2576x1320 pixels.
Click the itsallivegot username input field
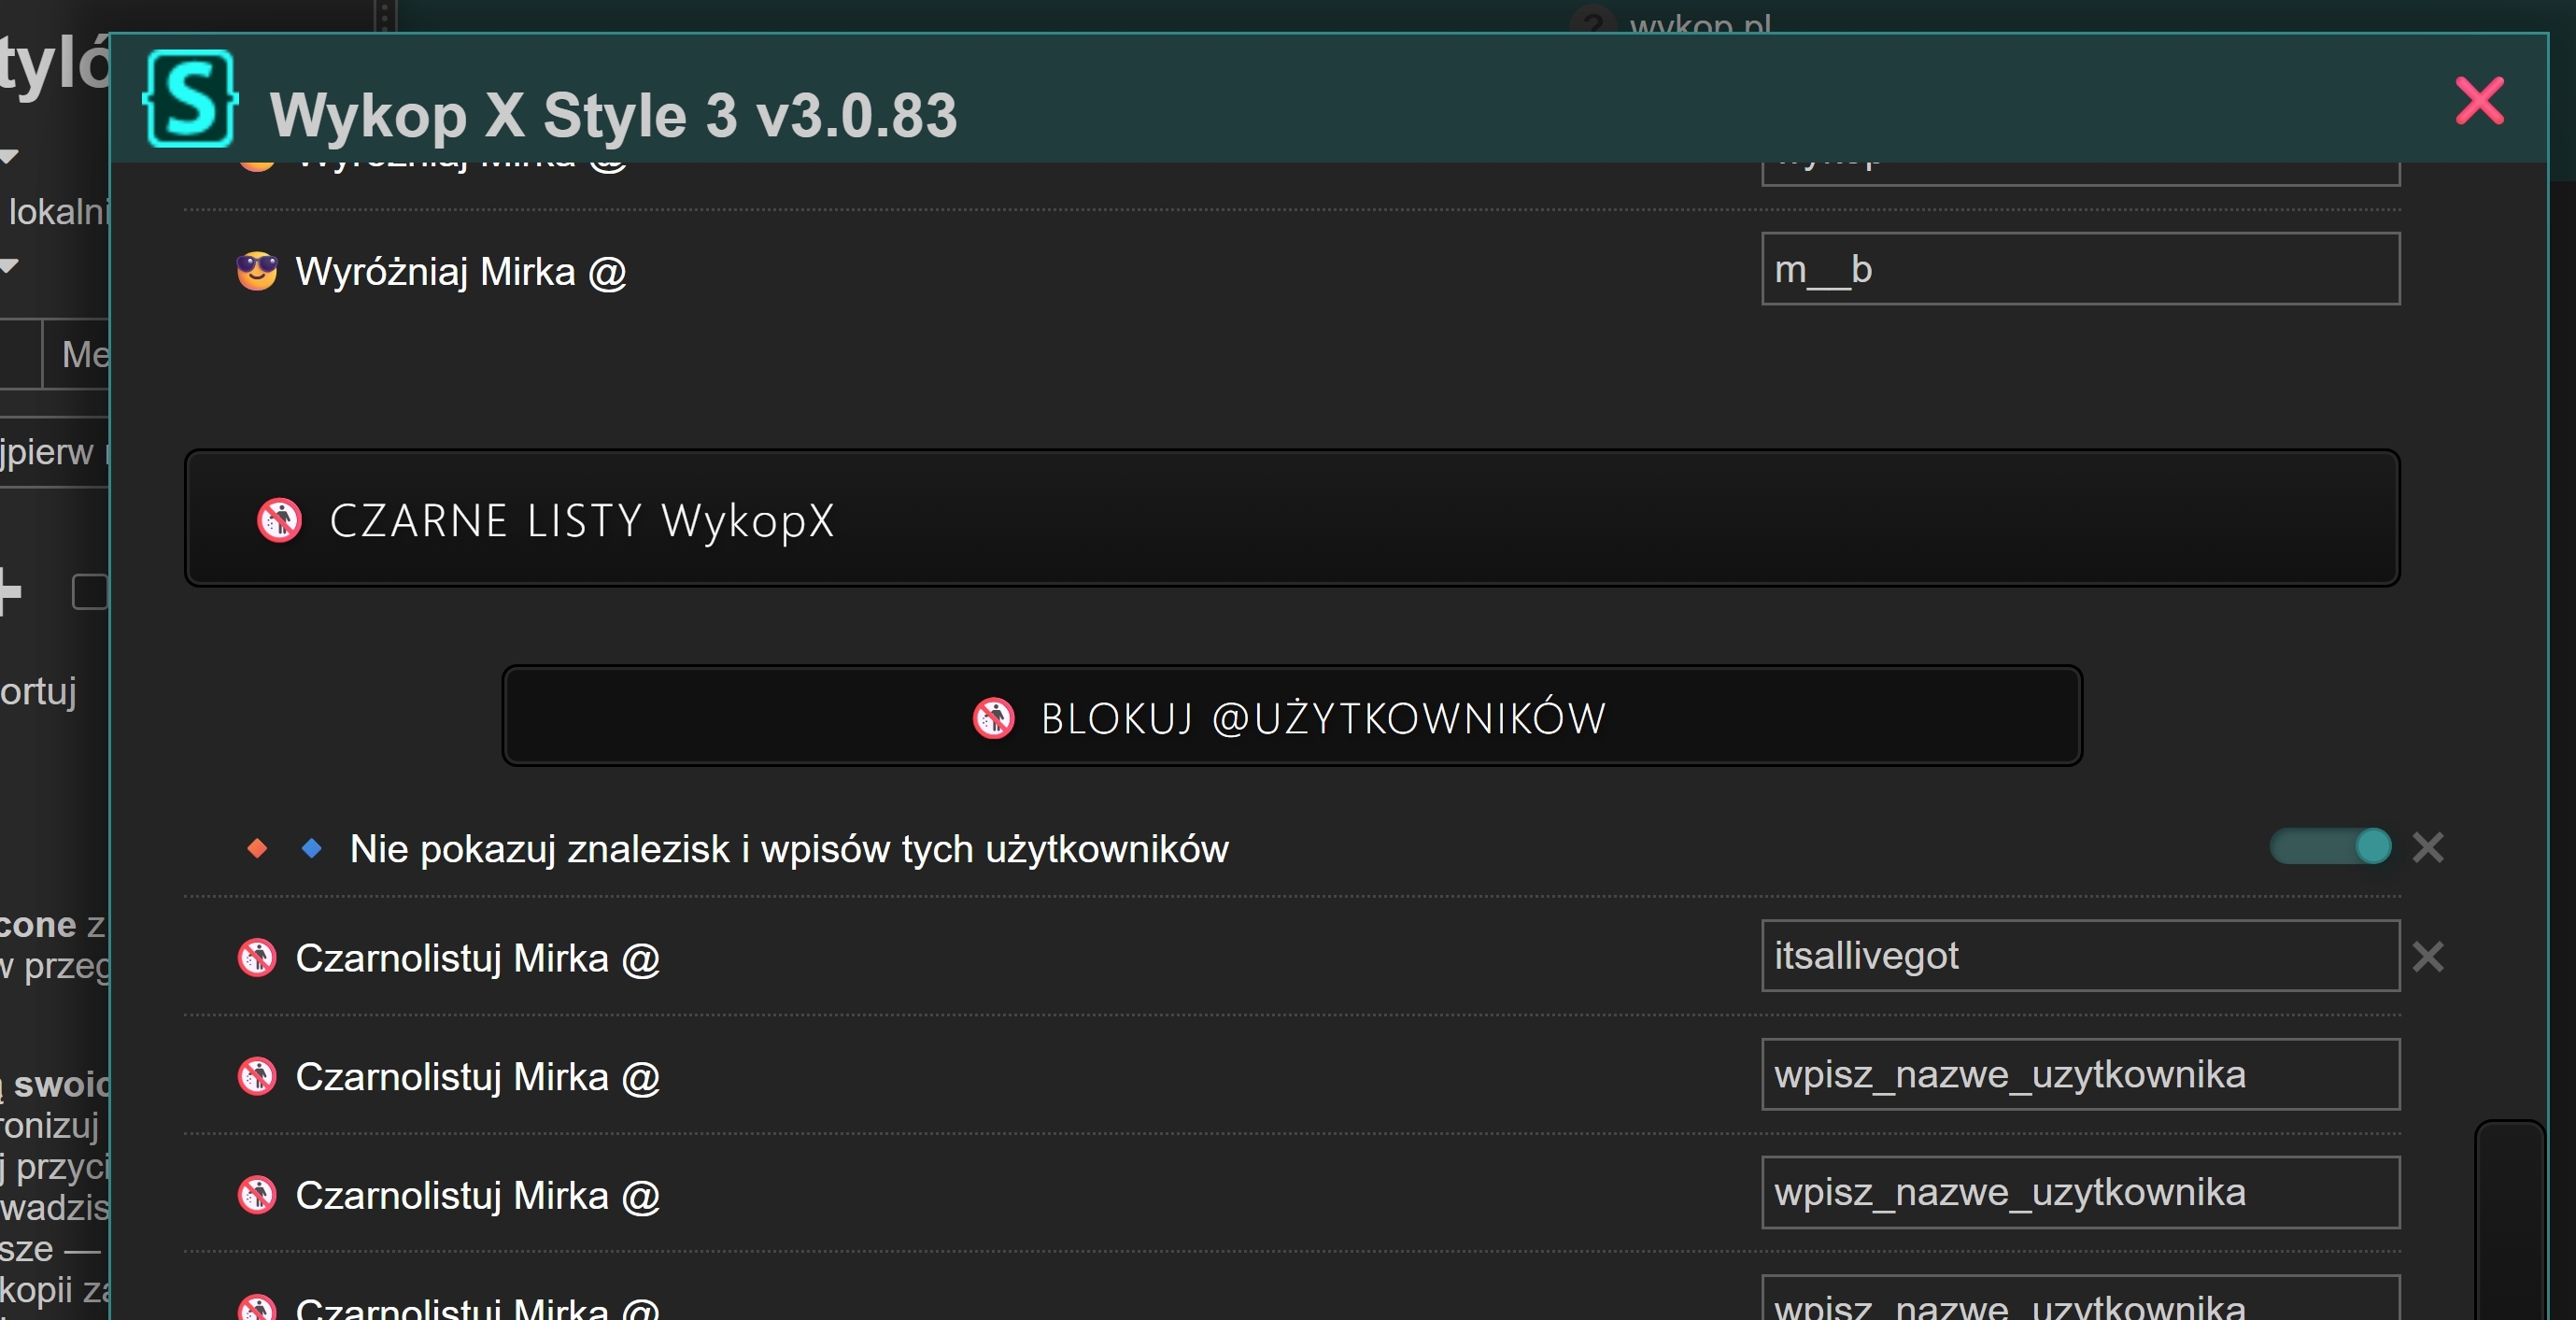click(x=2080, y=956)
